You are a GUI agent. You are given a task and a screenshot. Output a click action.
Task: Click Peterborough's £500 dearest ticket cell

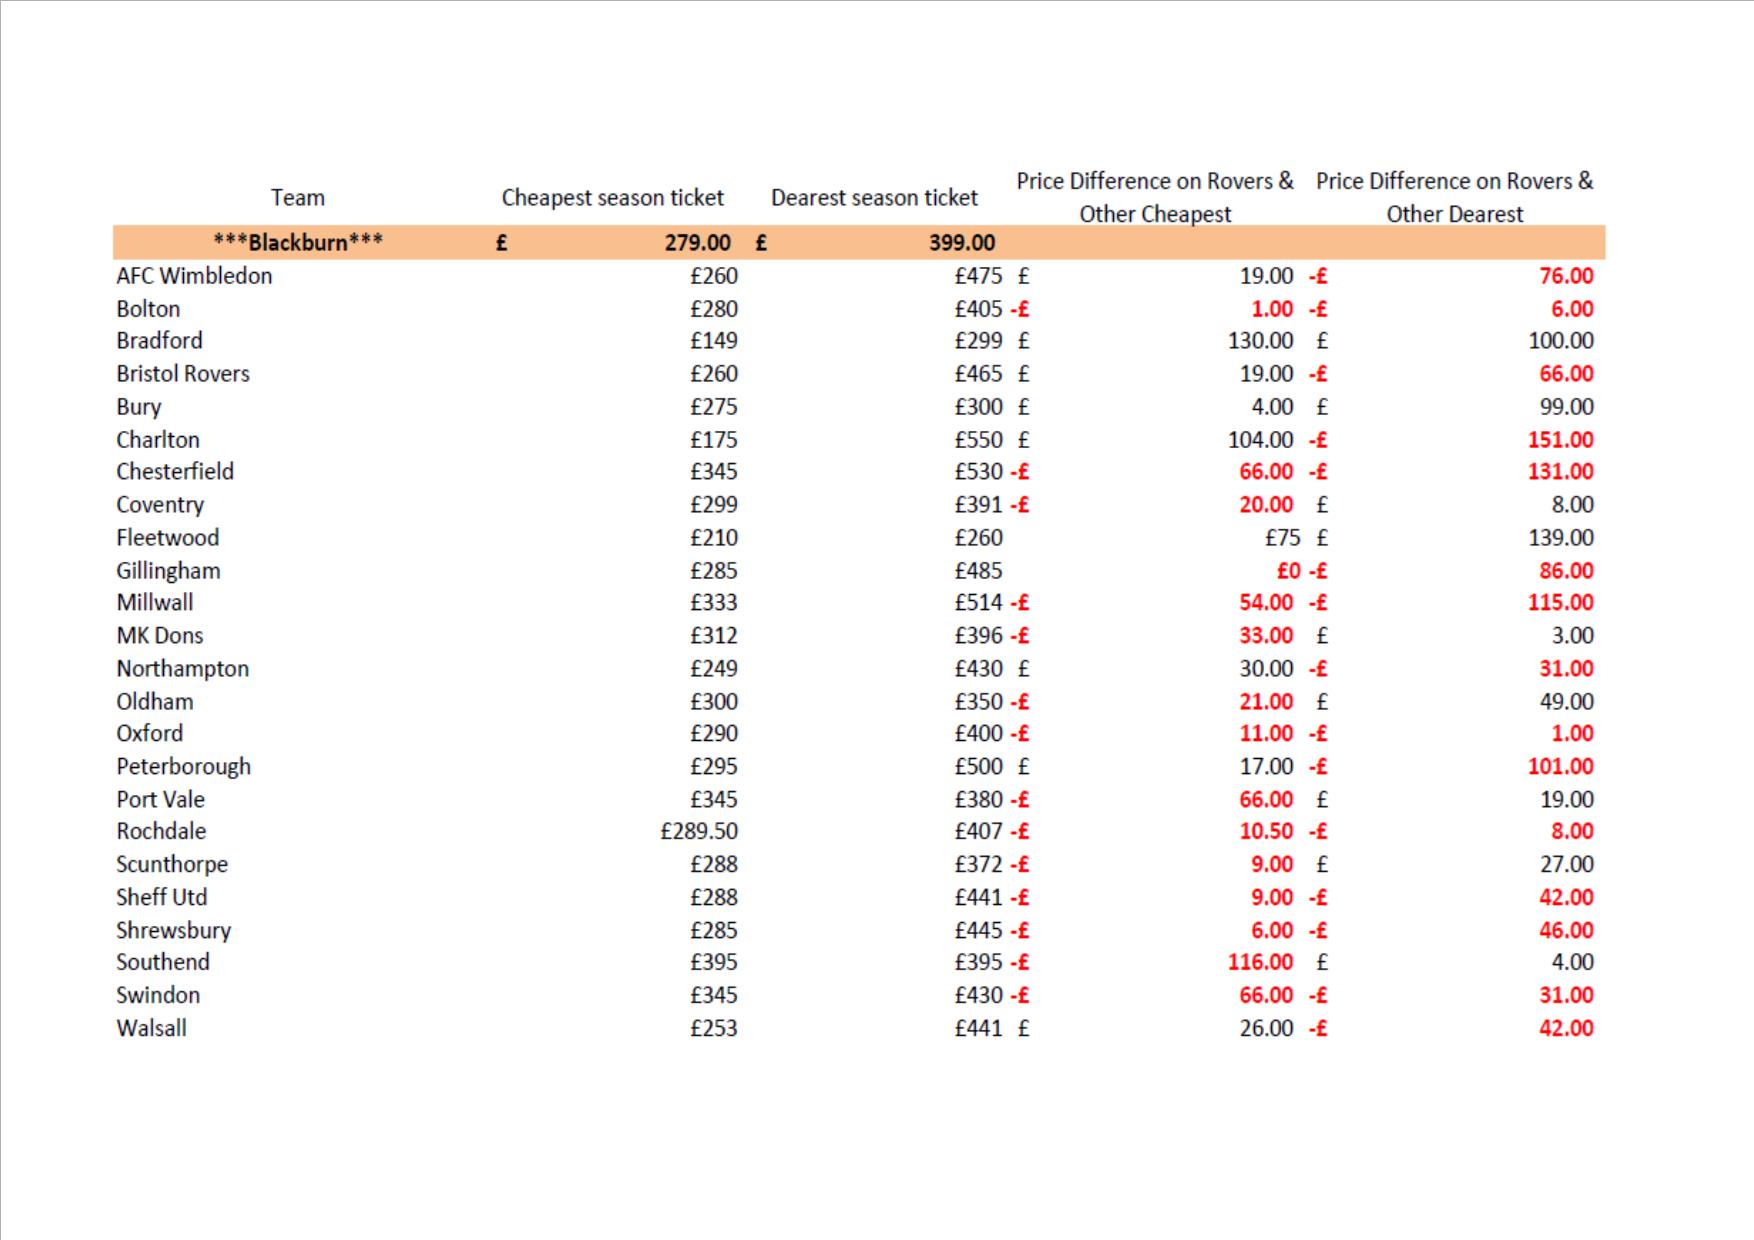point(977,767)
